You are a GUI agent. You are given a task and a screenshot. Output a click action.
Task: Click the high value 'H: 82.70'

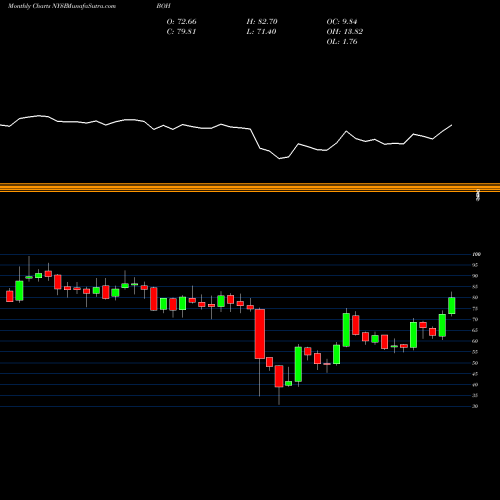[x=262, y=22]
